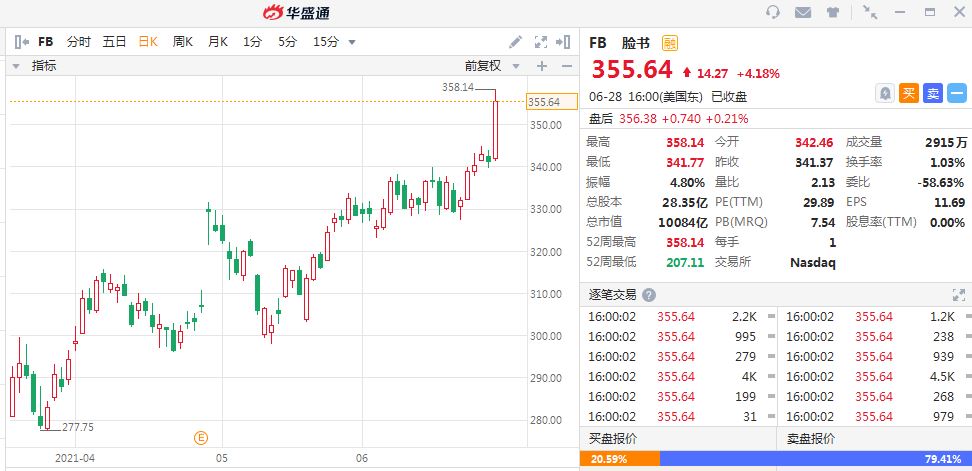Click the blue 卖 sell button
Image resolution: width=972 pixels, height=471 pixels.
pos(932,94)
